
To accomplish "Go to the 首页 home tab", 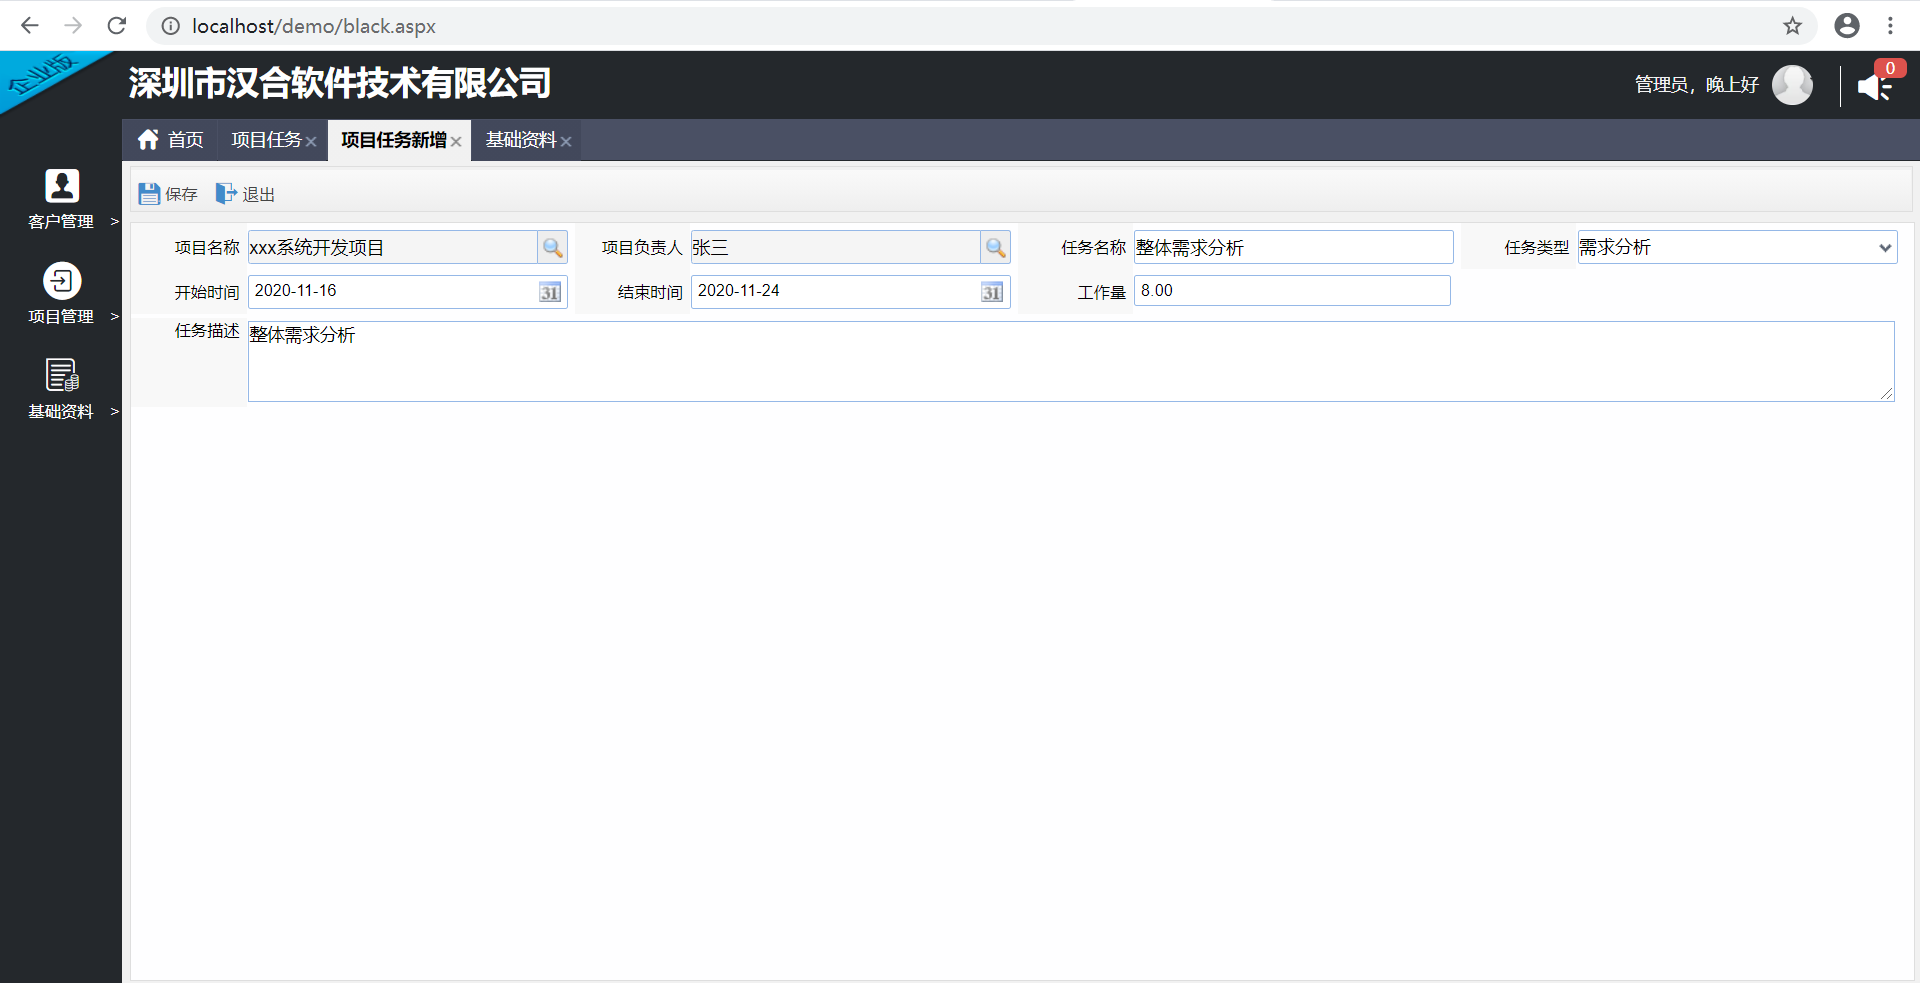I will click(171, 140).
